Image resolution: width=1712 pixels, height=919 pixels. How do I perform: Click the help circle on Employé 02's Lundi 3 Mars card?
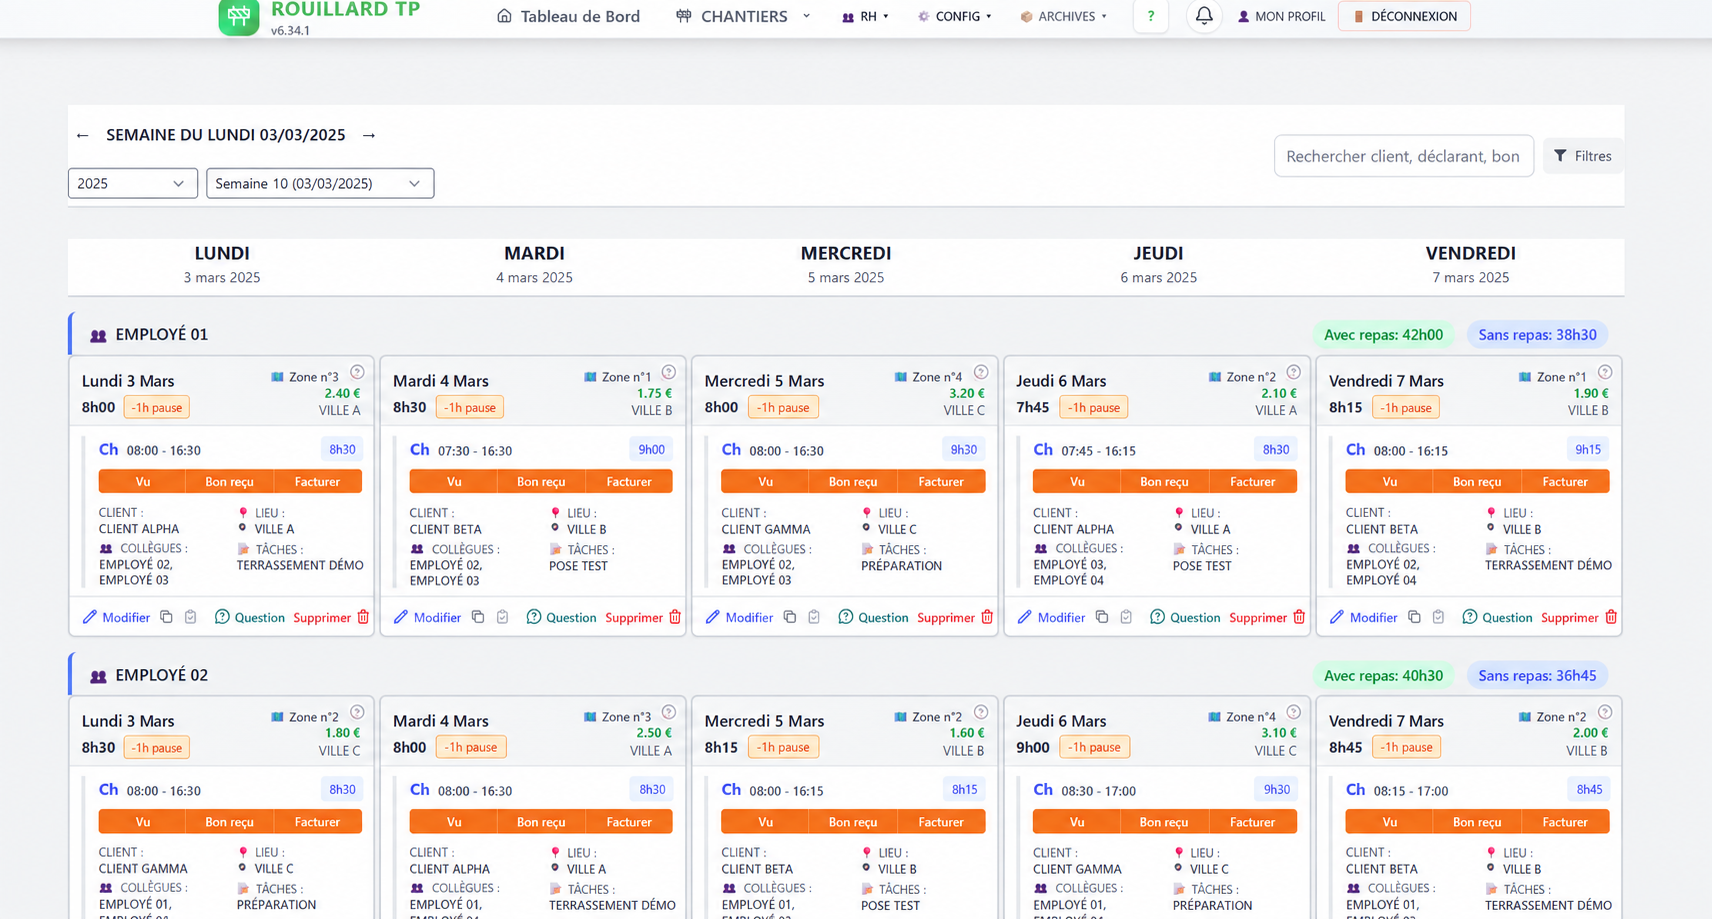click(x=357, y=712)
